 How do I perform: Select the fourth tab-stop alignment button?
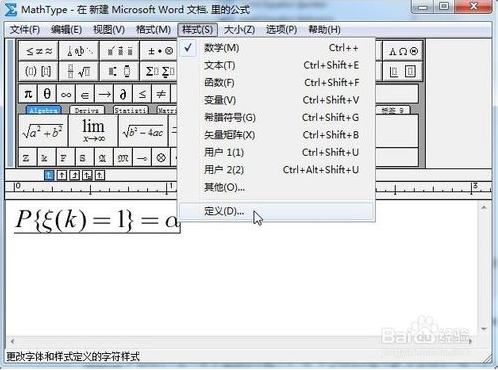[x=87, y=175]
